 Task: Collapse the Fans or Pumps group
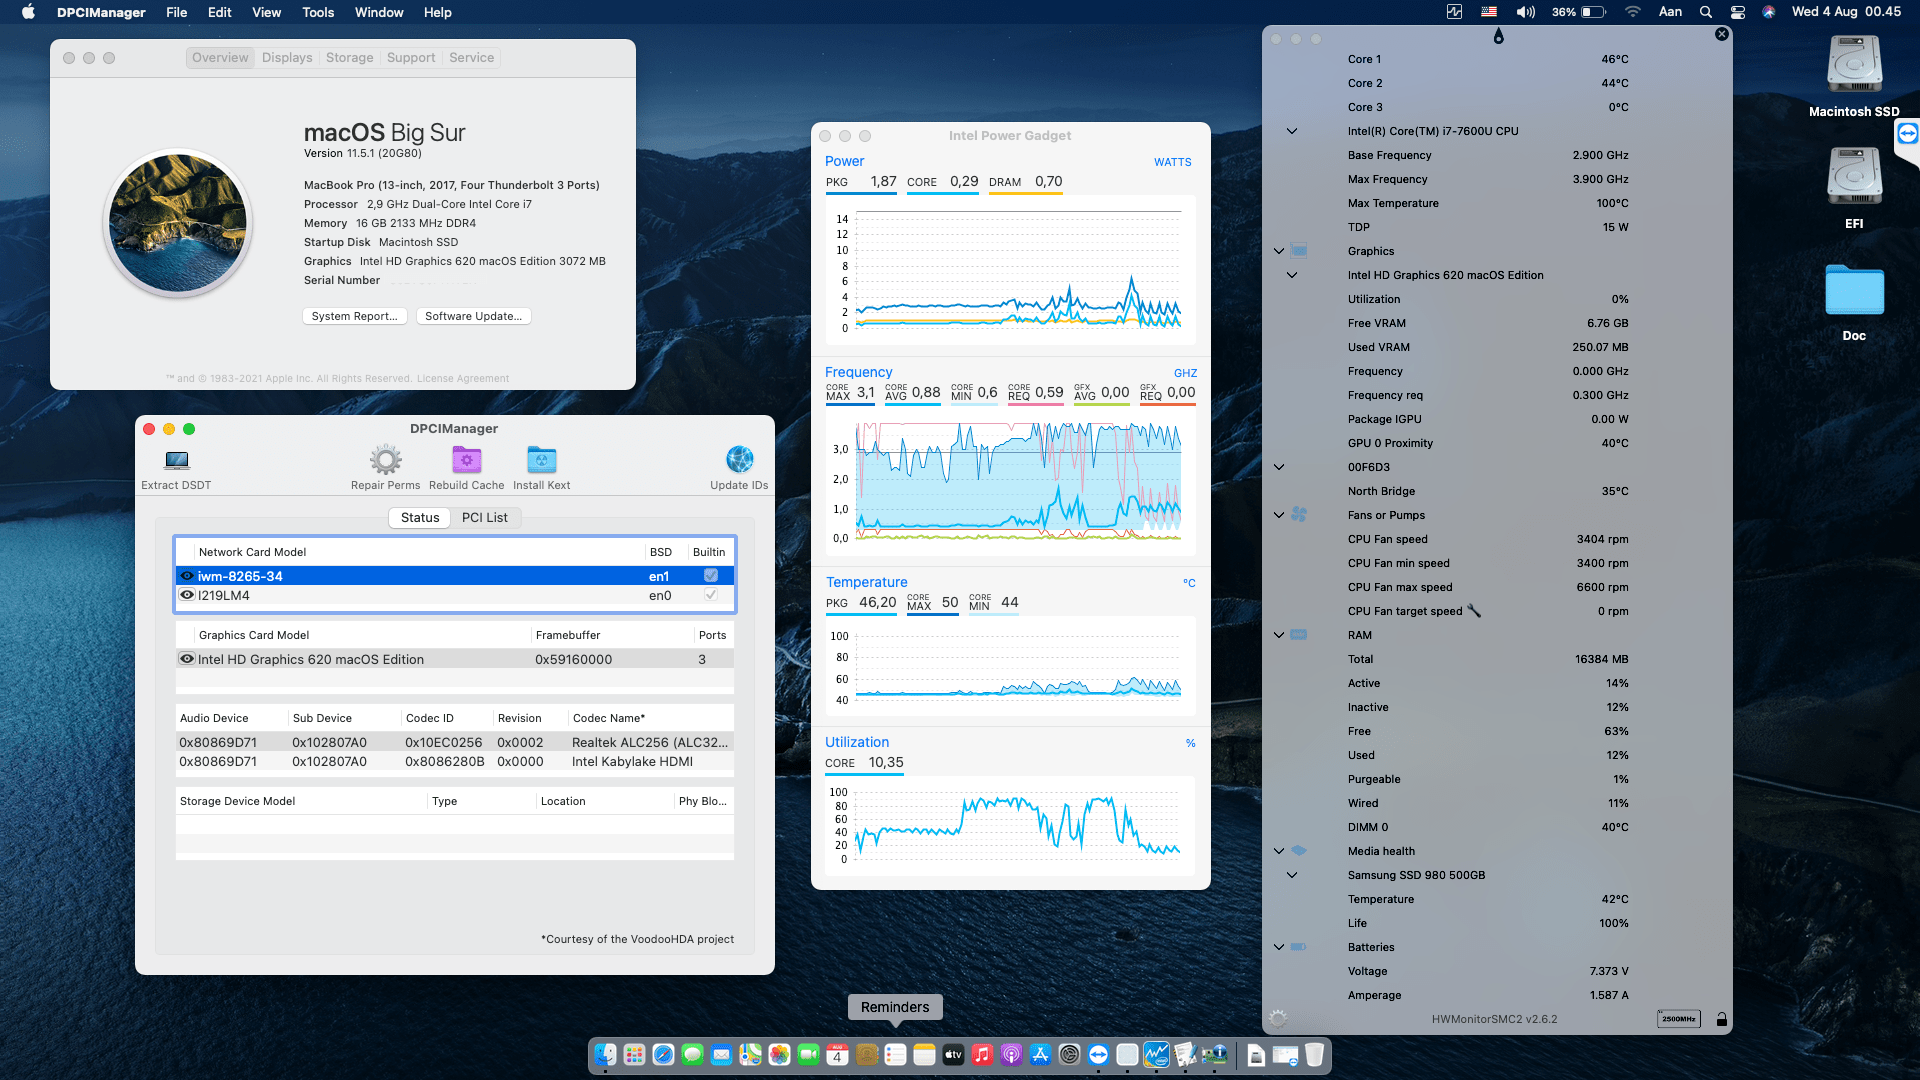tap(1279, 515)
